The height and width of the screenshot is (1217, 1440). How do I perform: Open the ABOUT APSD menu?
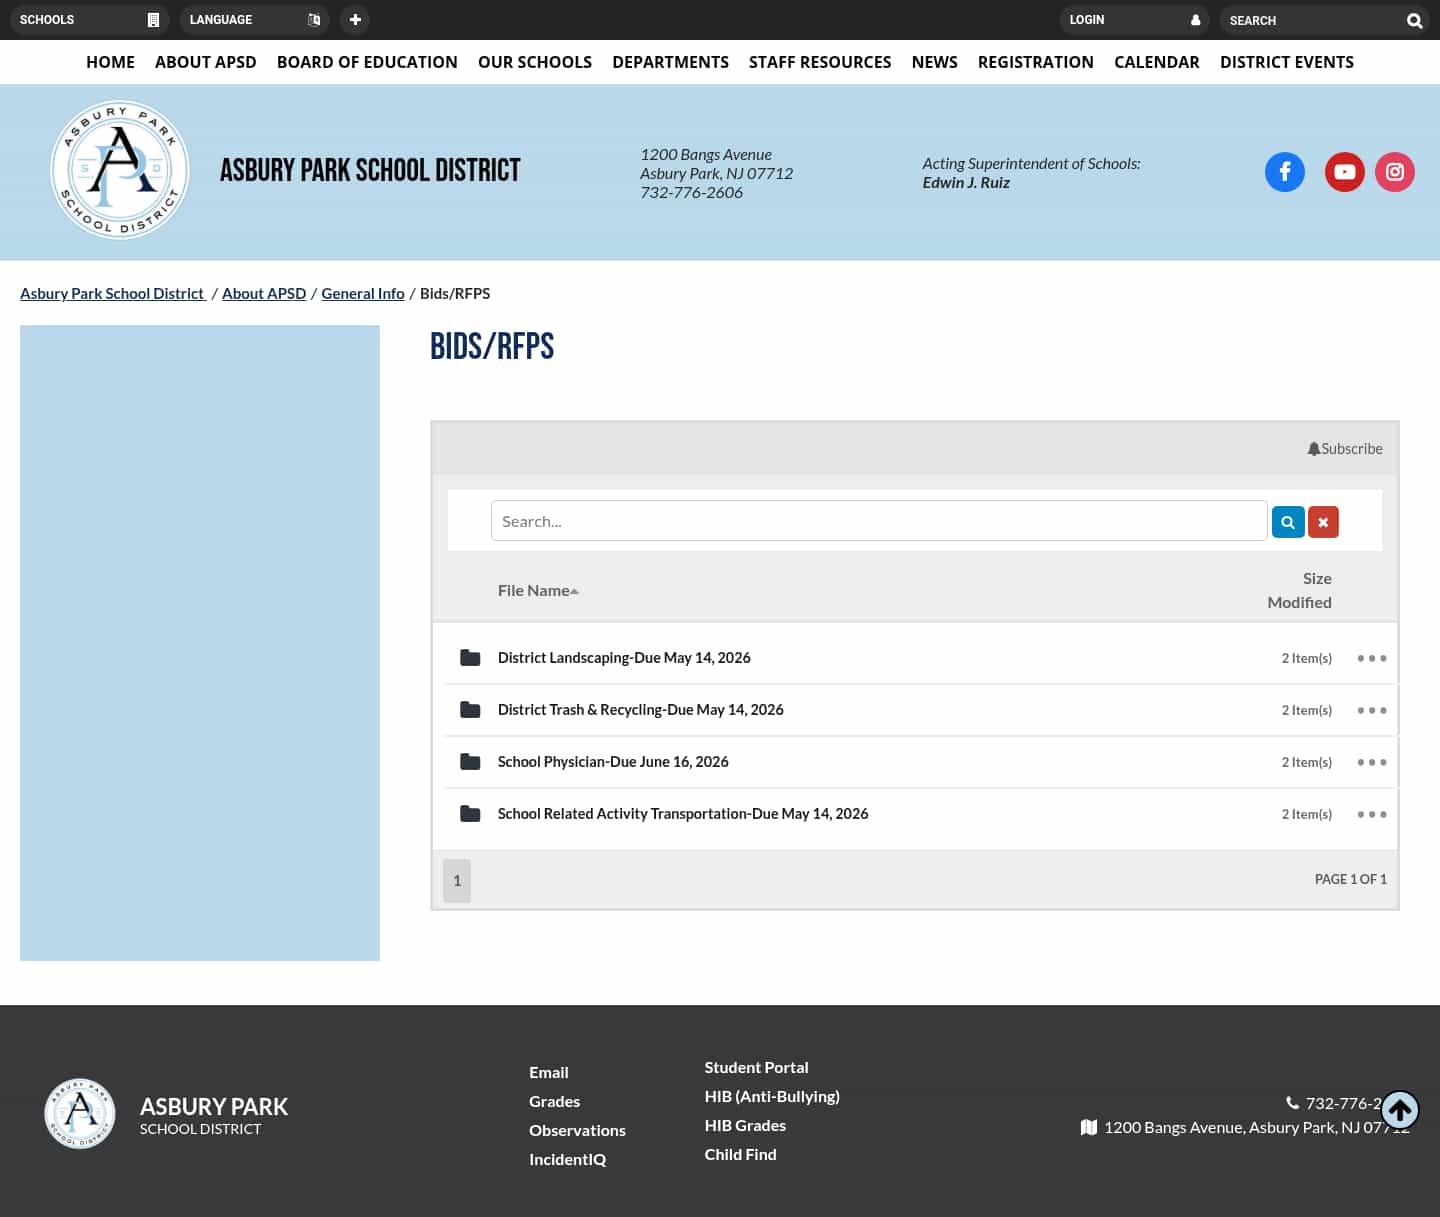[206, 62]
